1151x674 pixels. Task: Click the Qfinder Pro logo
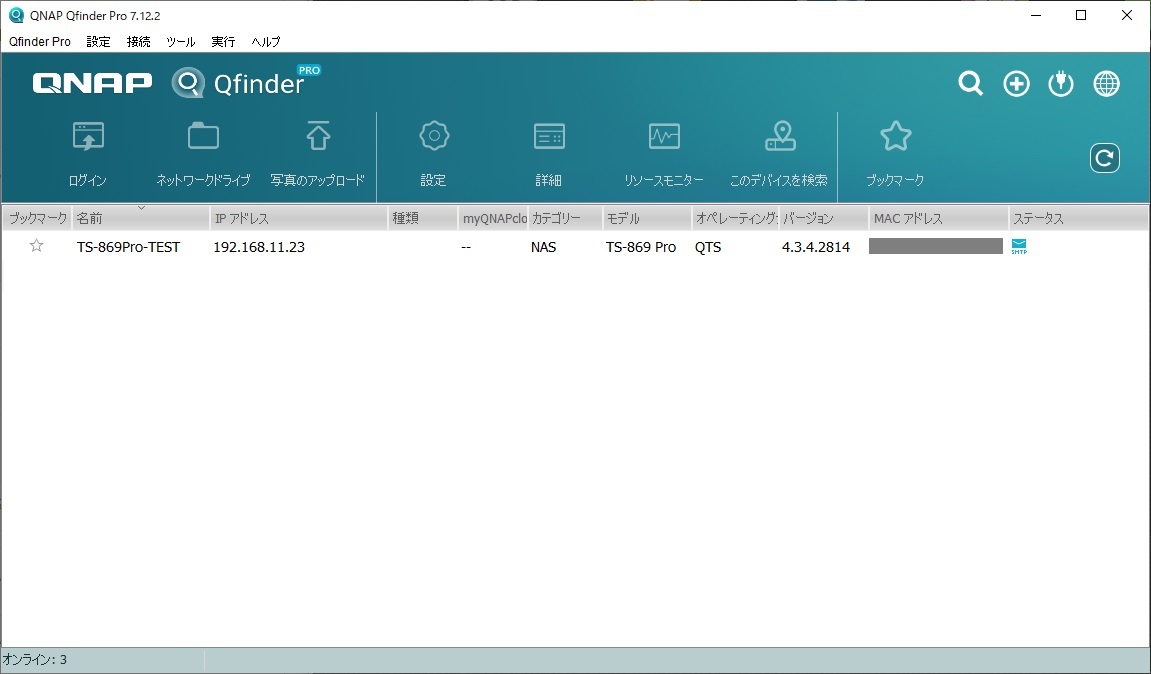click(246, 82)
